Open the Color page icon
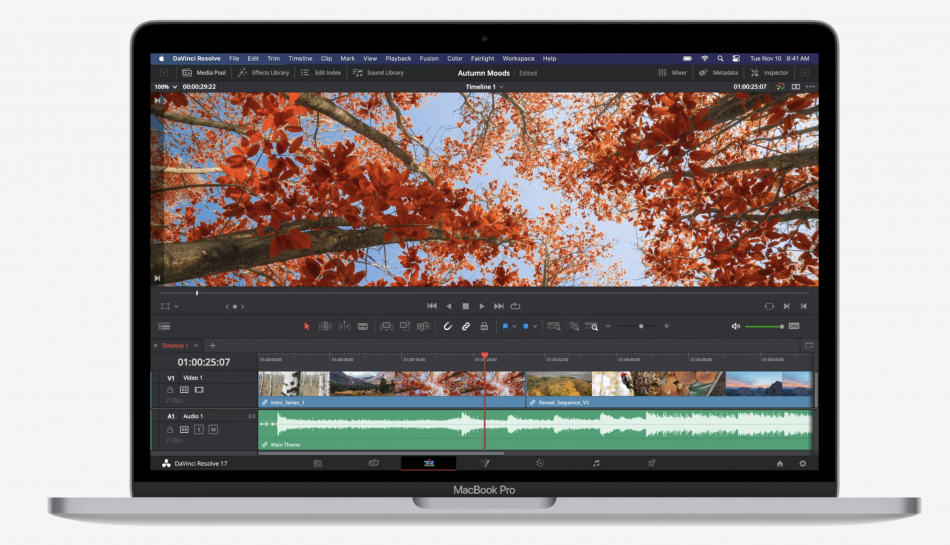This screenshot has height=545, width=950. tap(540, 463)
